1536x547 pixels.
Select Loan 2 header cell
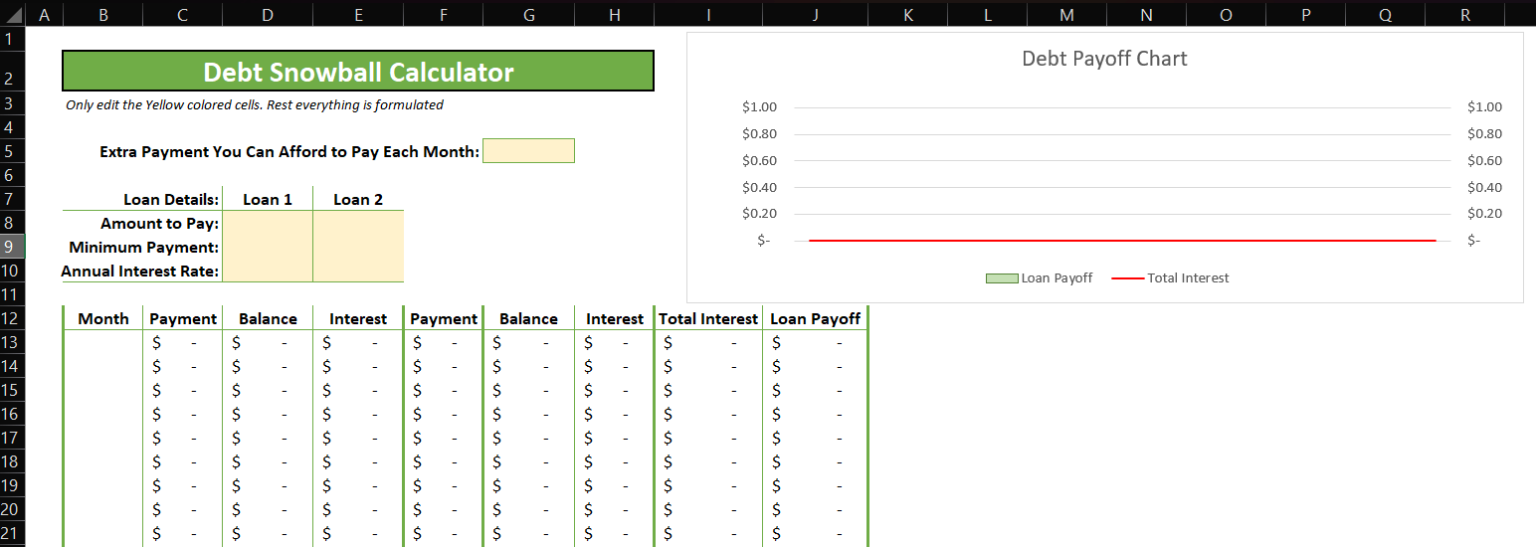[358, 199]
